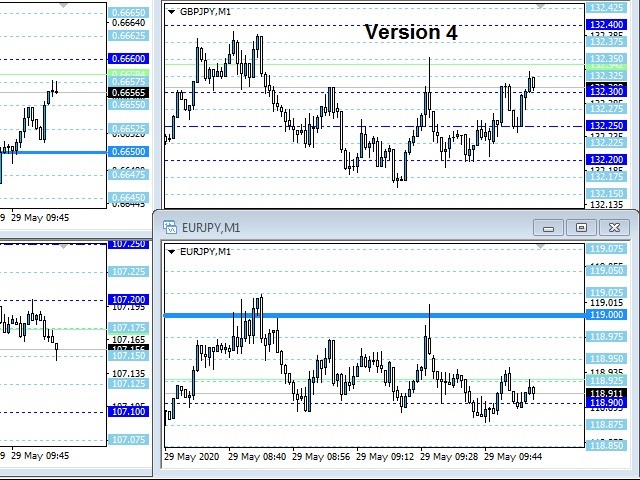Click the GBPJPY chart shift triangle marker
This screenshot has width=640, height=480.
pyautogui.click(x=540, y=6)
